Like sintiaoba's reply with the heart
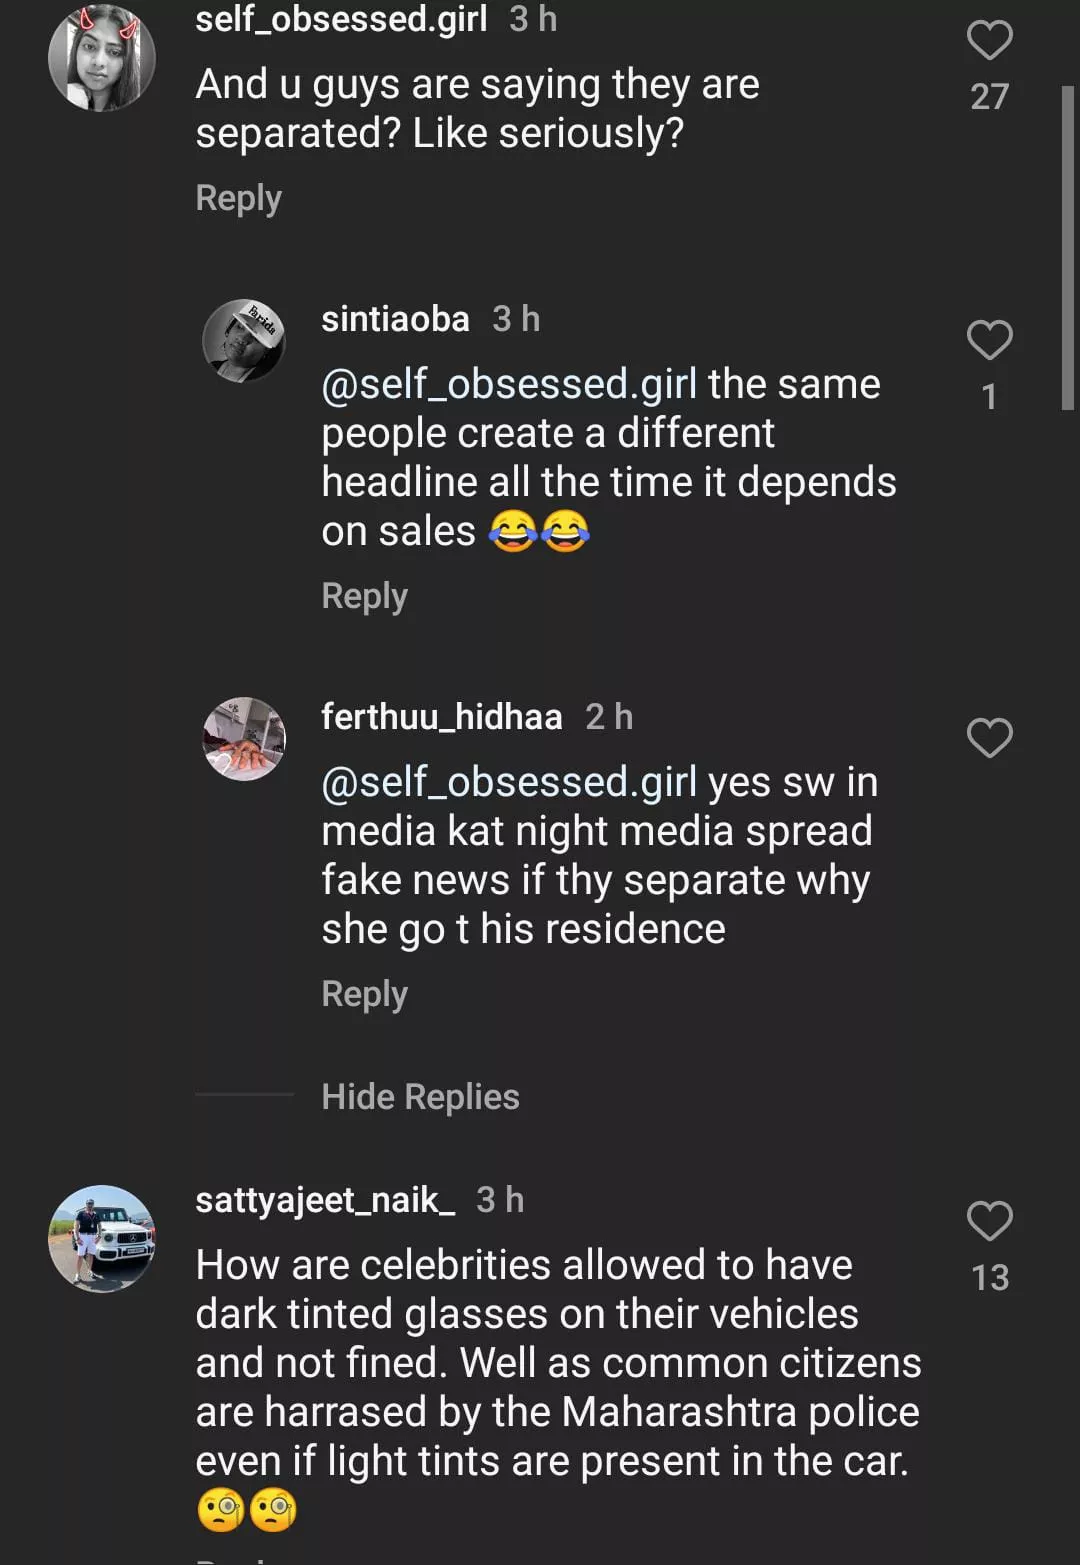This screenshot has width=1080, height=1565. 989,340
